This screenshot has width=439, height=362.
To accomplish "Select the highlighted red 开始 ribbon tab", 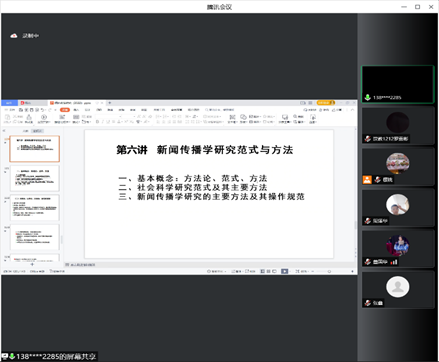I will coord(65,110).
